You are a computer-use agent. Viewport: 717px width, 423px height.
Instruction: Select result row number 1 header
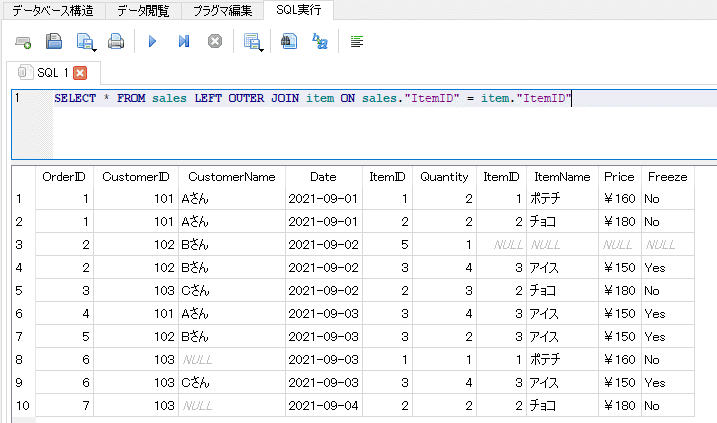click(x=24, y=199)
